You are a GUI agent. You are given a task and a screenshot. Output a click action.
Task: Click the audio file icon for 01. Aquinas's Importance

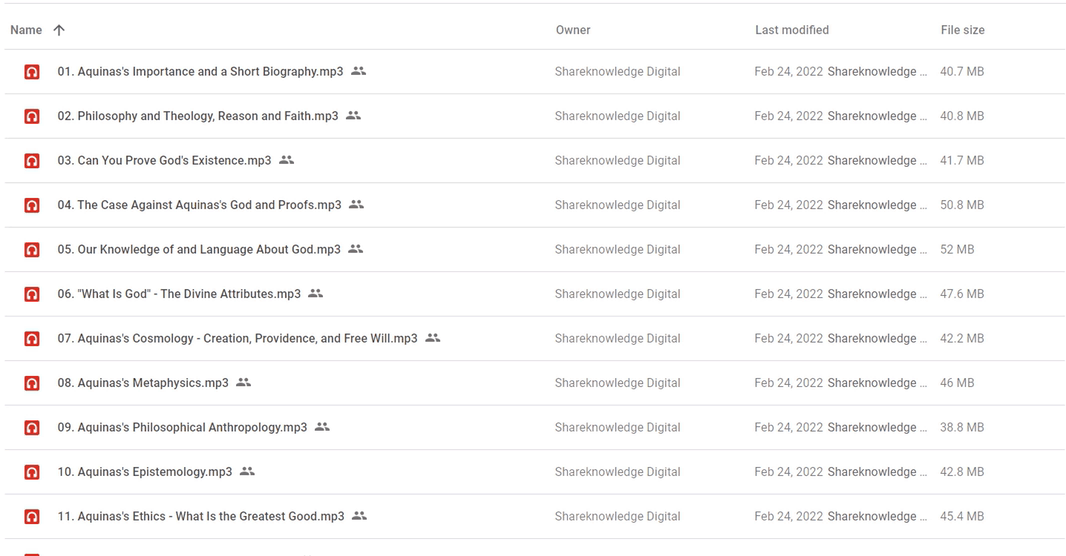32,72
